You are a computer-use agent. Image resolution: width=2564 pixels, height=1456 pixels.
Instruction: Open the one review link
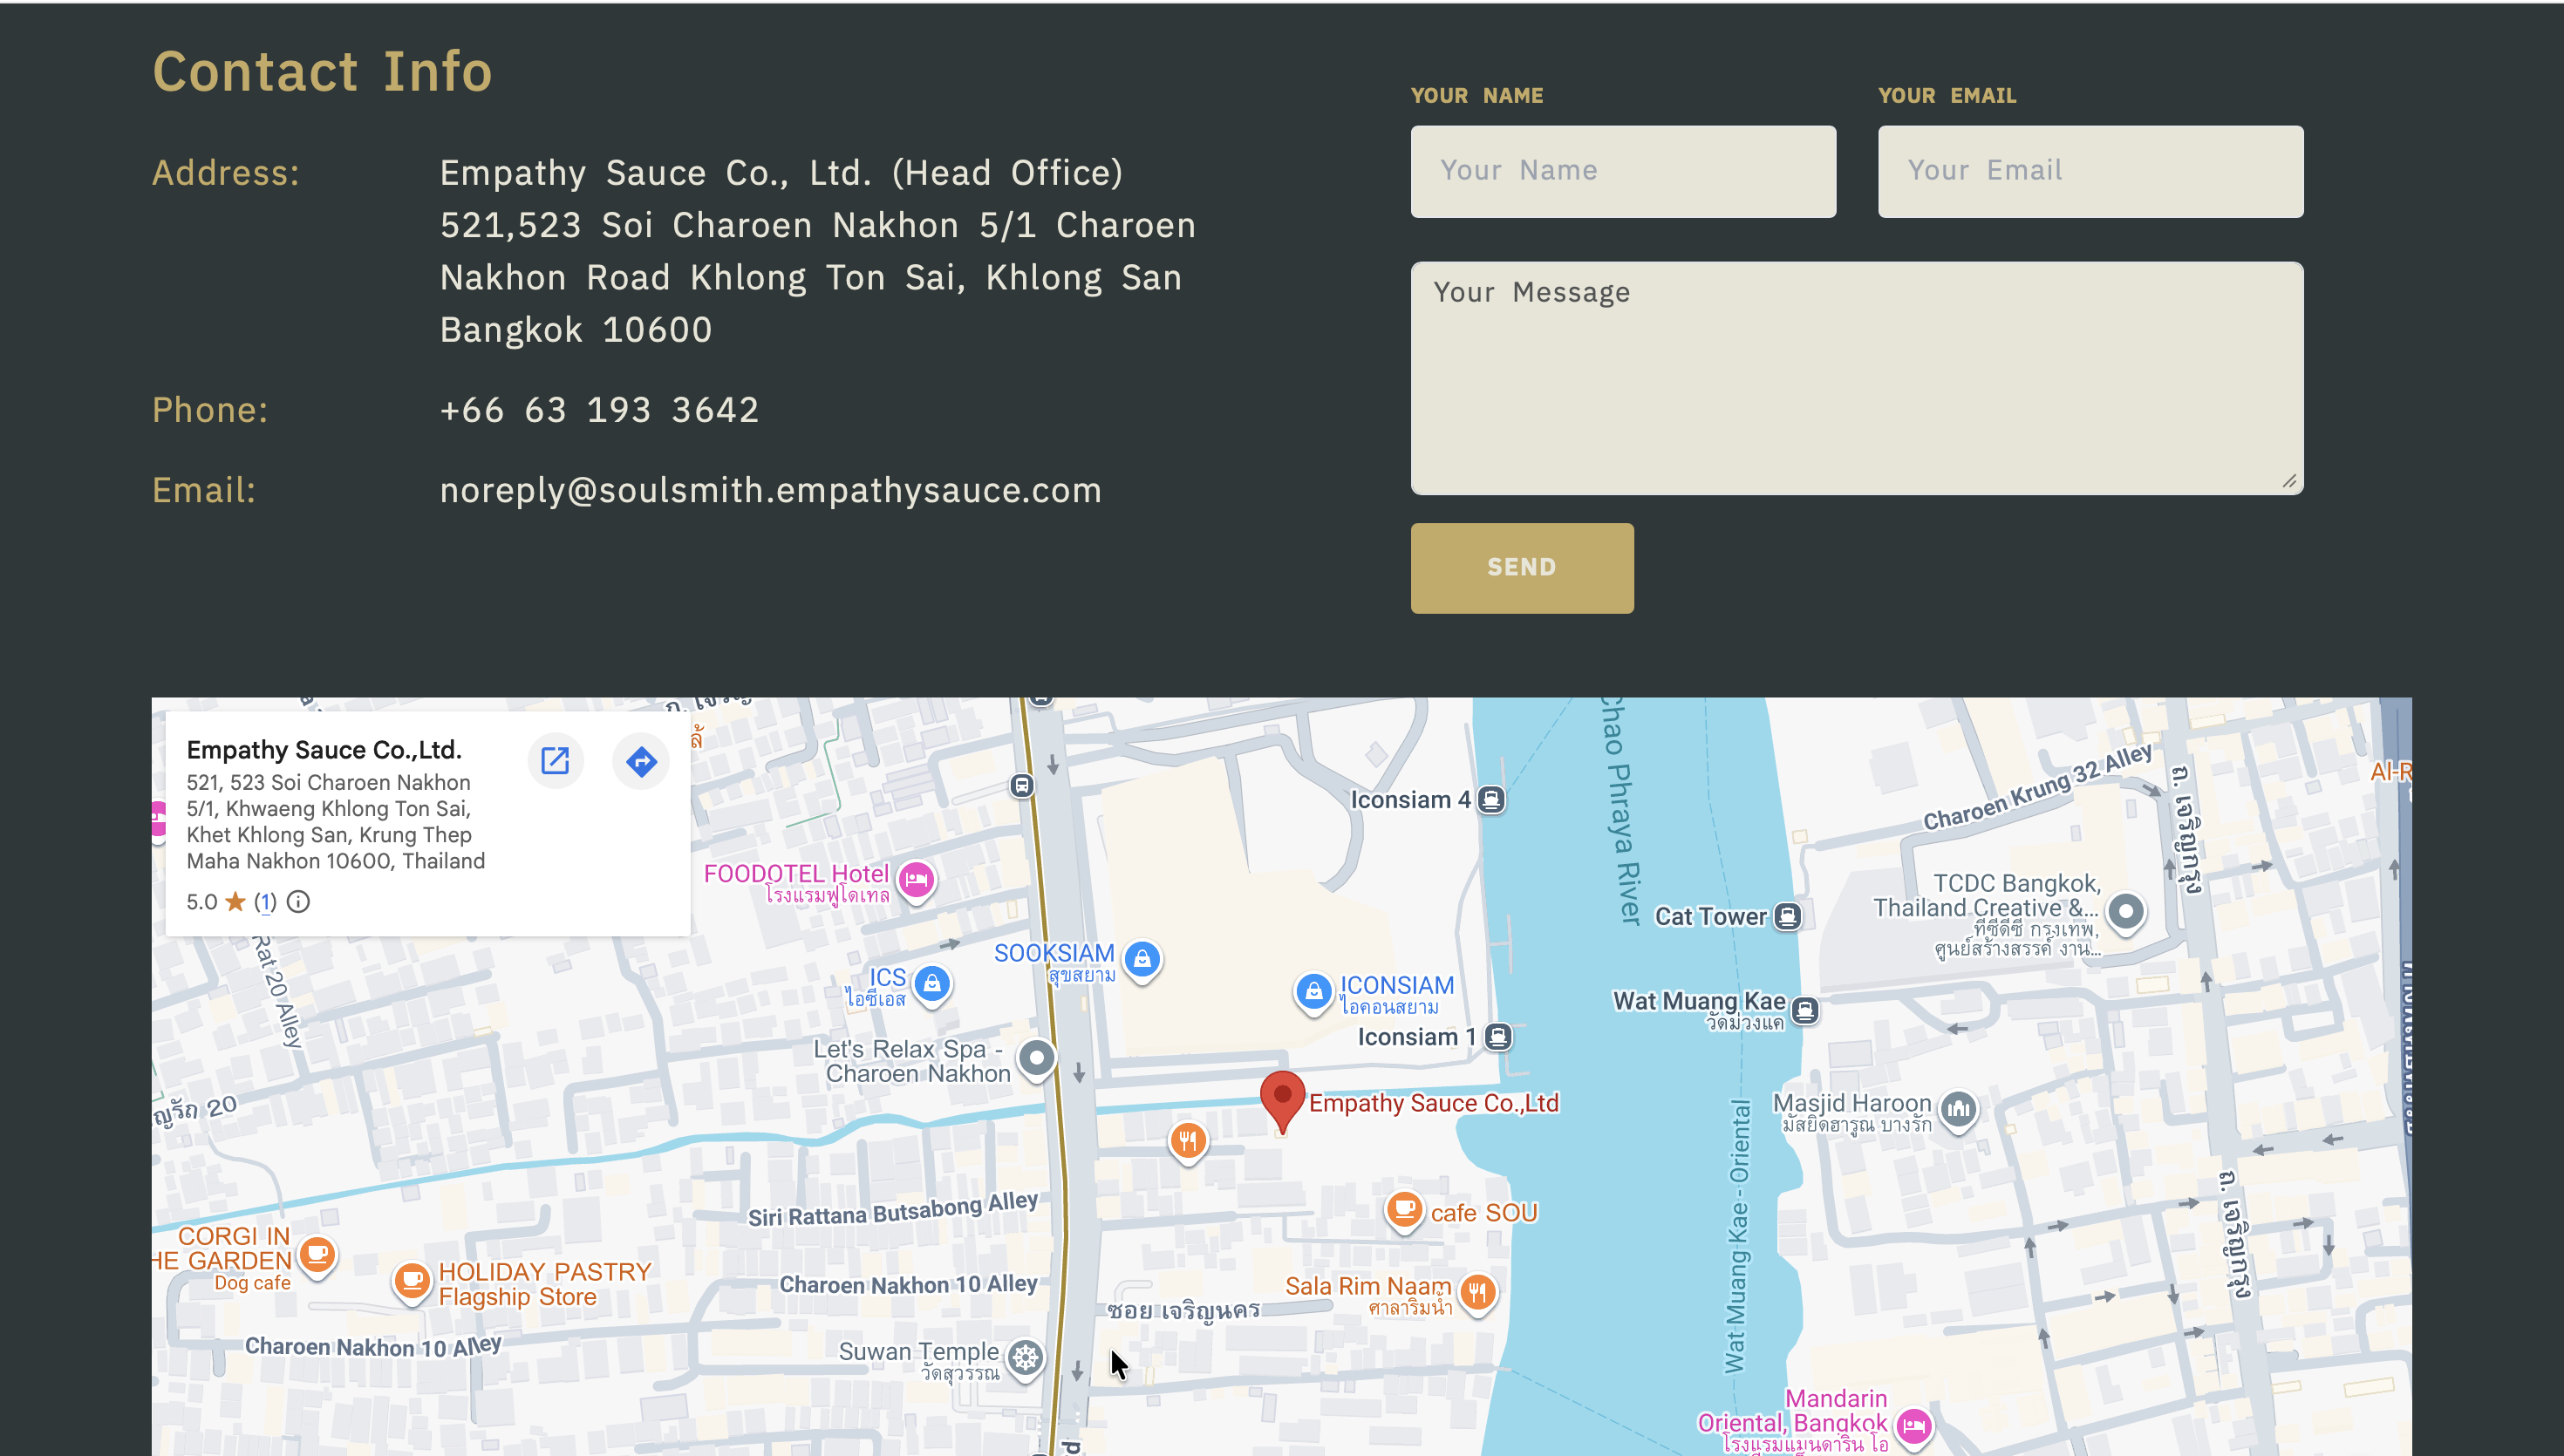coord(265,902)
